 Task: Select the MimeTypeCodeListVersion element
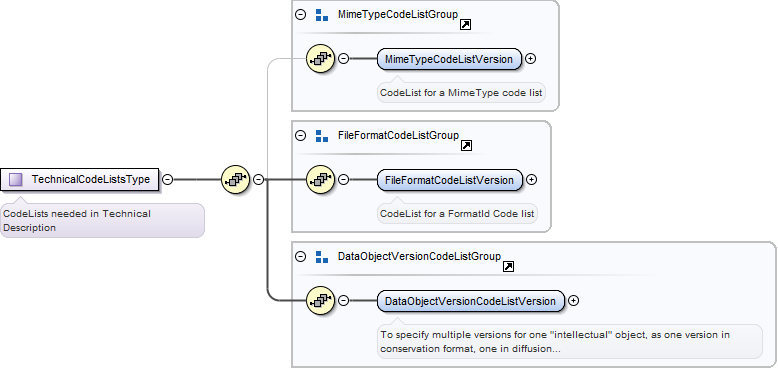tap(450, 59)
